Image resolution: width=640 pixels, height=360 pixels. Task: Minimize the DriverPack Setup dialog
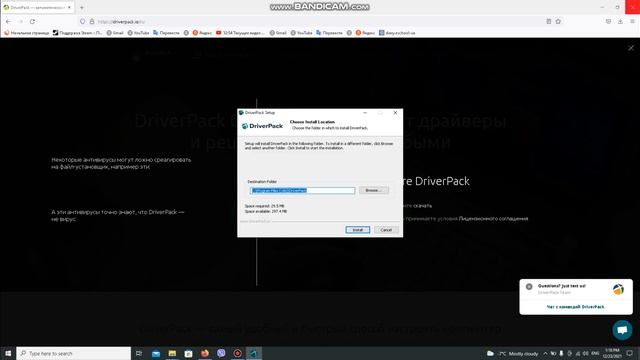pyautogui.click(x=365, y=113)
